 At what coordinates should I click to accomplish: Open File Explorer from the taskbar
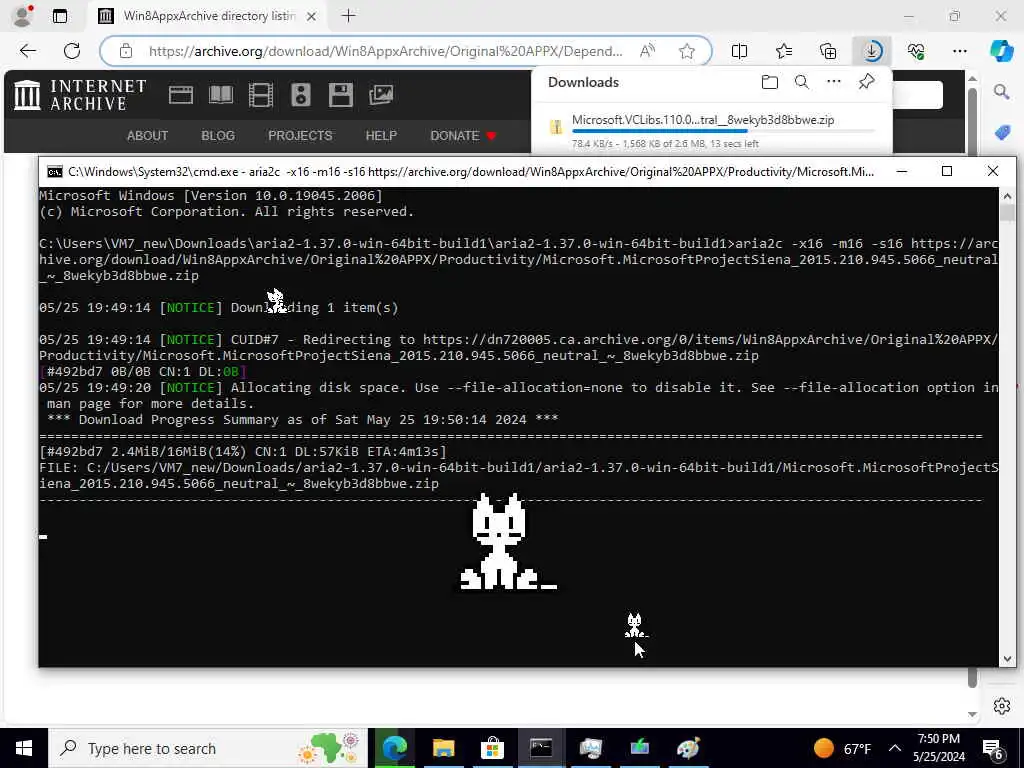pos(443,748)
